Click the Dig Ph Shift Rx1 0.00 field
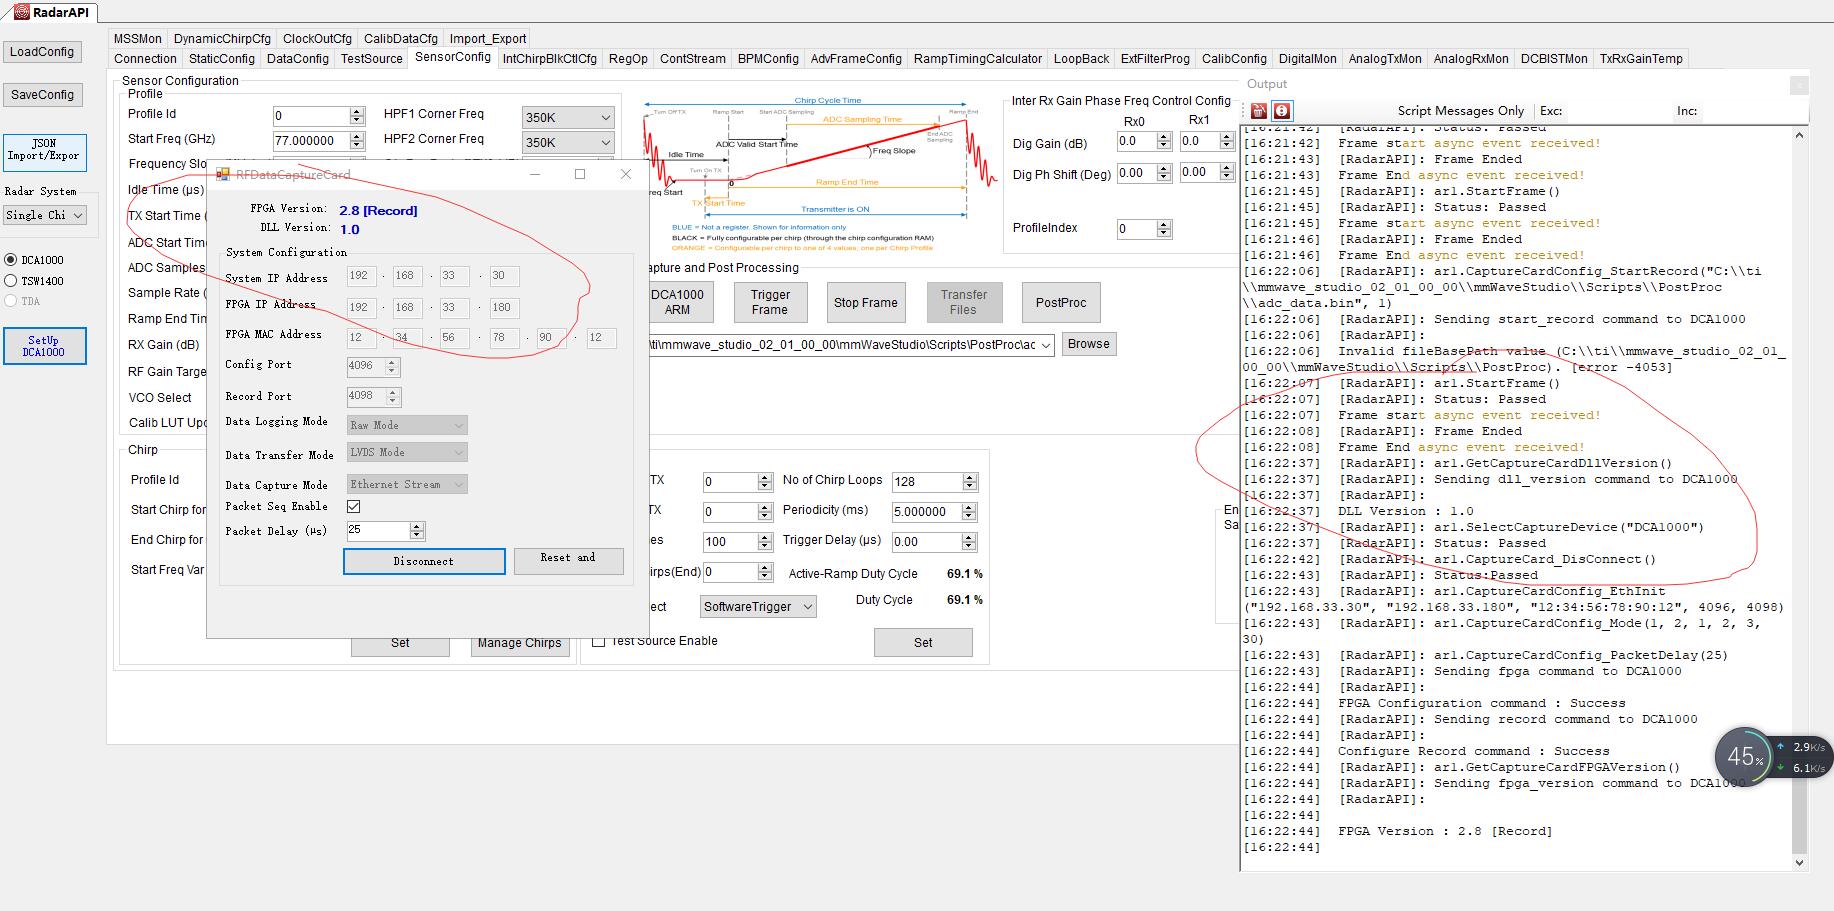 (1200, 173)
